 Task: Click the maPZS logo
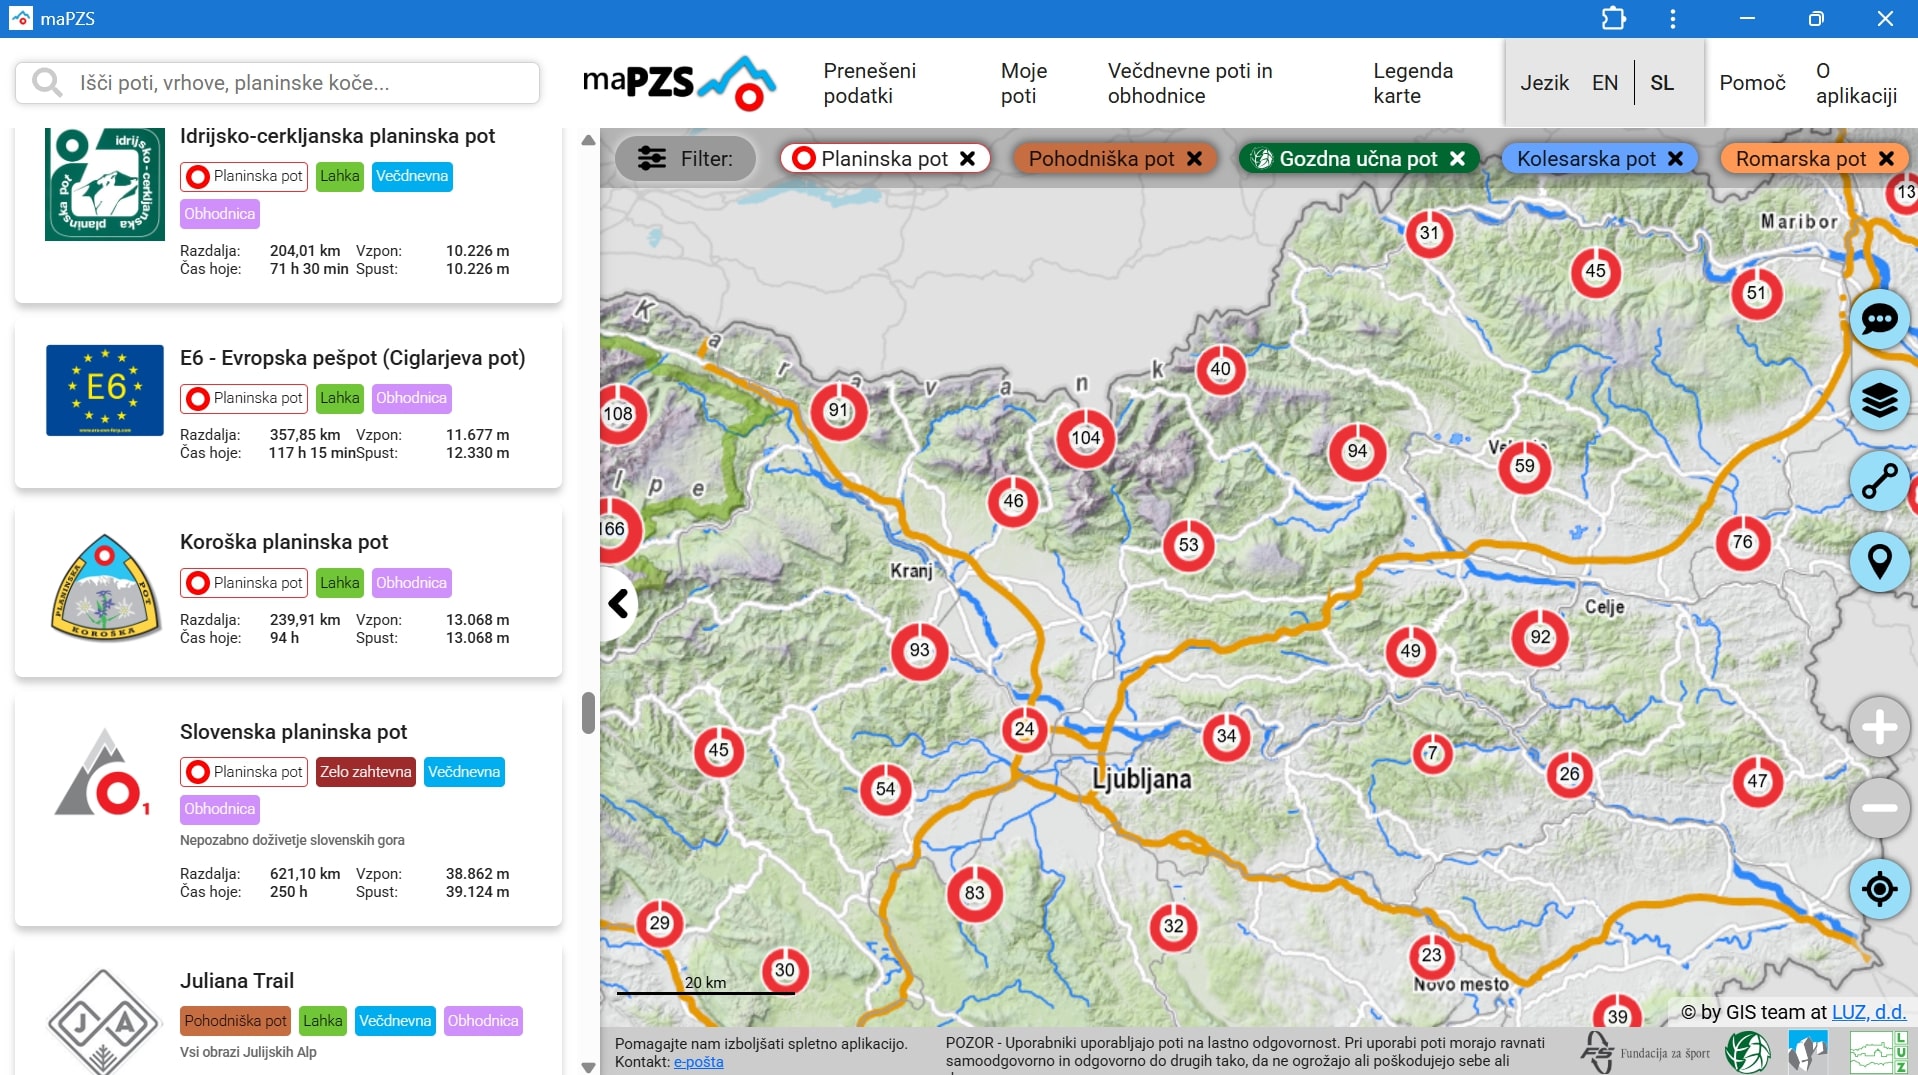pyautogui.click(x=679, y=83)
